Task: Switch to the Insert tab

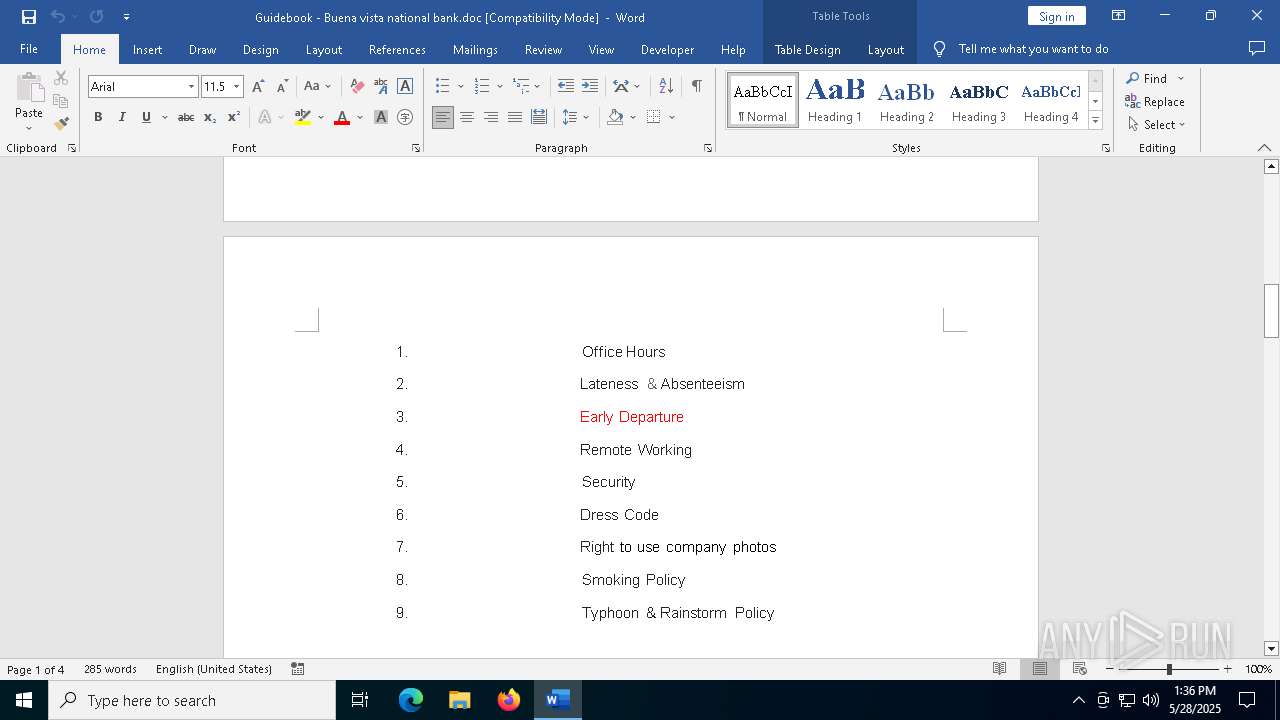Action: [x=147, y=49]
